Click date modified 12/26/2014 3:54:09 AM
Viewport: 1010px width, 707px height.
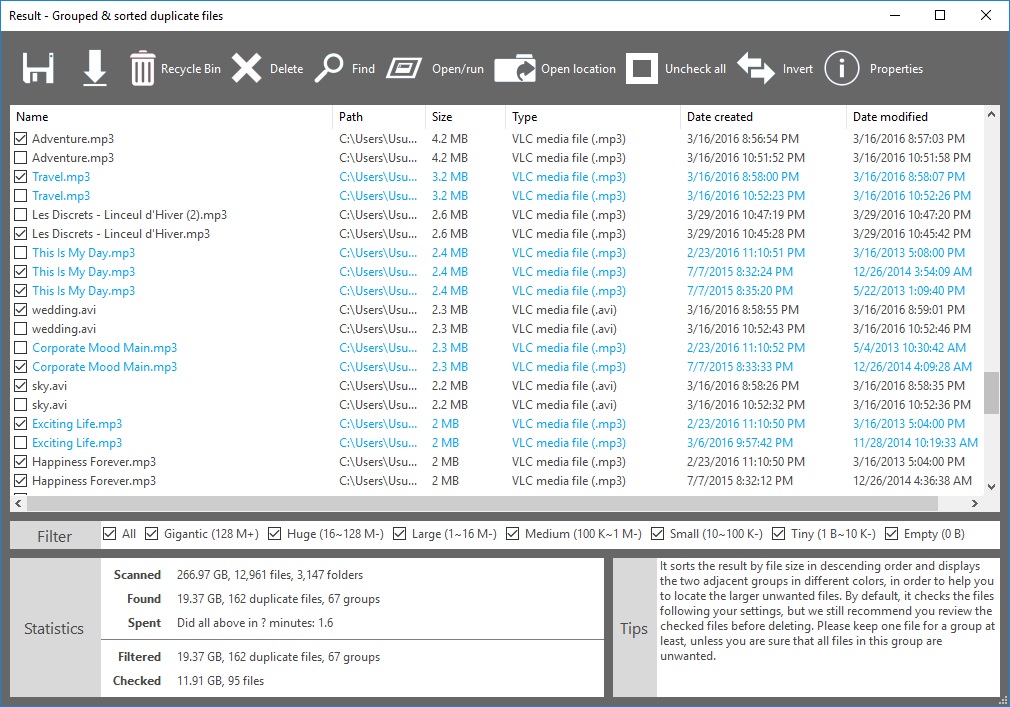(913, 272)
